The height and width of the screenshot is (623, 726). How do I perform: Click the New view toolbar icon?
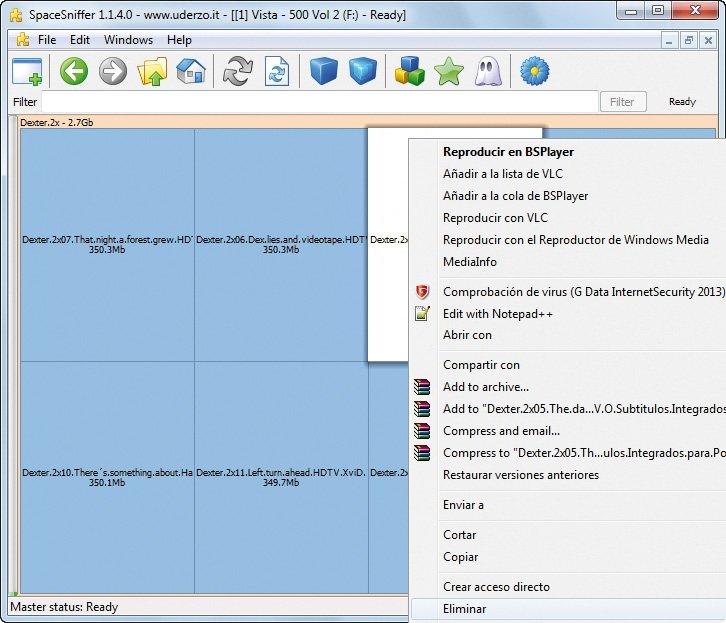27,71
